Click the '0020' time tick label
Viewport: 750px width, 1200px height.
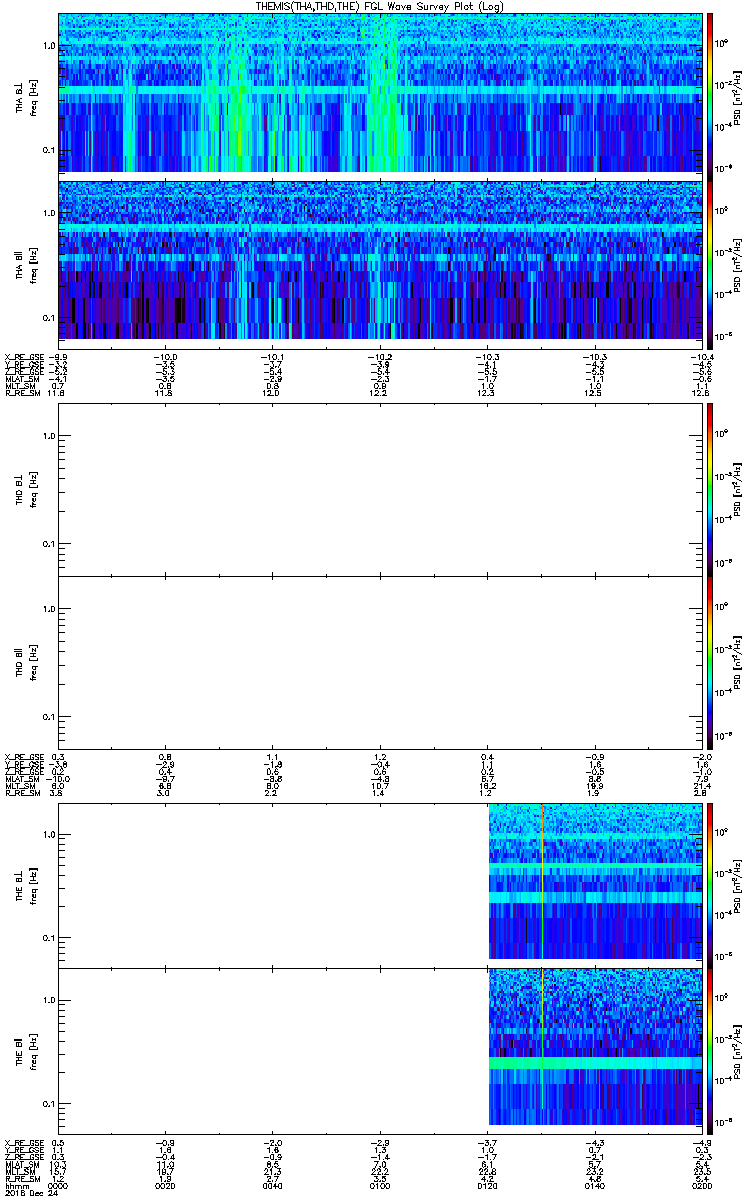(165, 1184)
